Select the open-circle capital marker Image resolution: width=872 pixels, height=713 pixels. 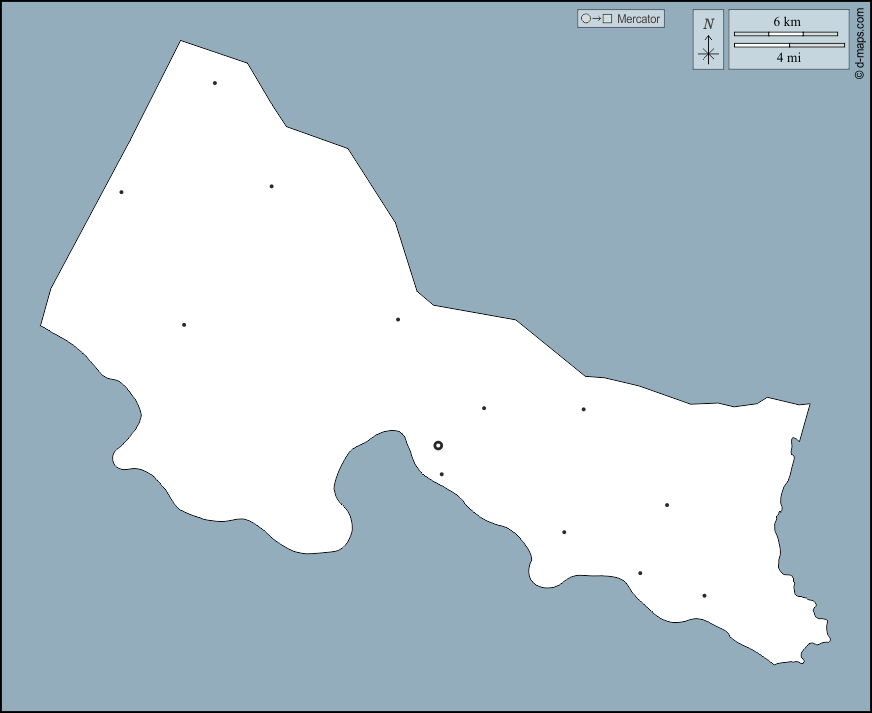point(438,445)
